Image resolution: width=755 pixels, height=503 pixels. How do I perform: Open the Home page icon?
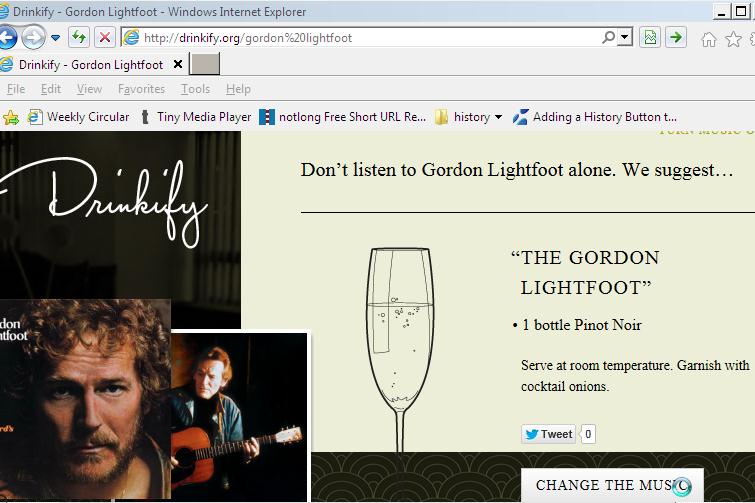pos(708,39)
